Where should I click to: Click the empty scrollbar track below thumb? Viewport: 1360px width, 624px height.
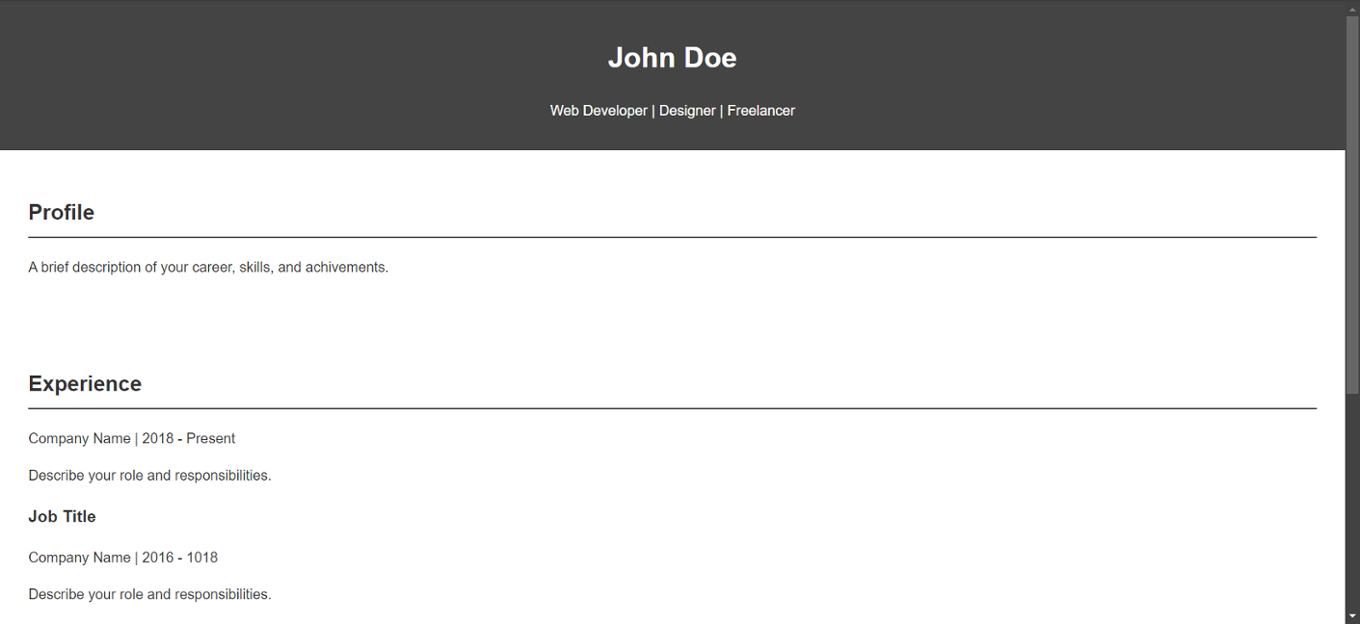[x=1352, y=500]
